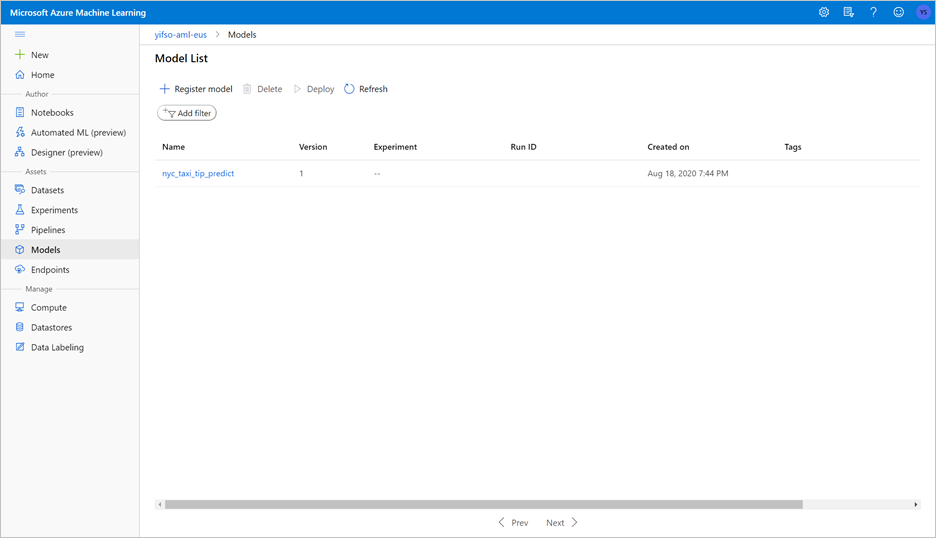Open Notebooks in the sidebar
Viewport: 936px width, 538px height.
coord(52,113)
